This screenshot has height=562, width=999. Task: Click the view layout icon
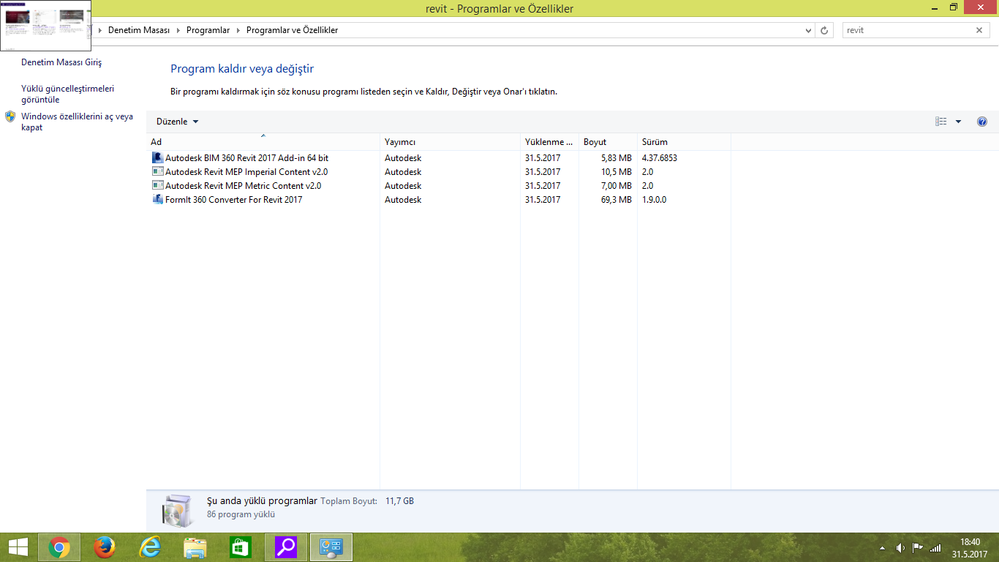pos(941,121)
